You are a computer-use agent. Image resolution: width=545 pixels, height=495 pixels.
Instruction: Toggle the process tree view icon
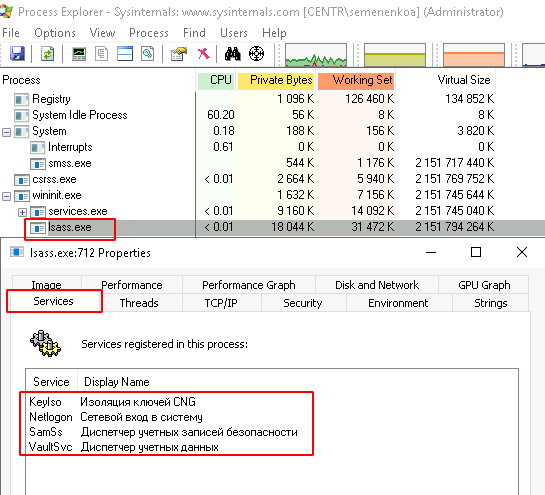102,54
